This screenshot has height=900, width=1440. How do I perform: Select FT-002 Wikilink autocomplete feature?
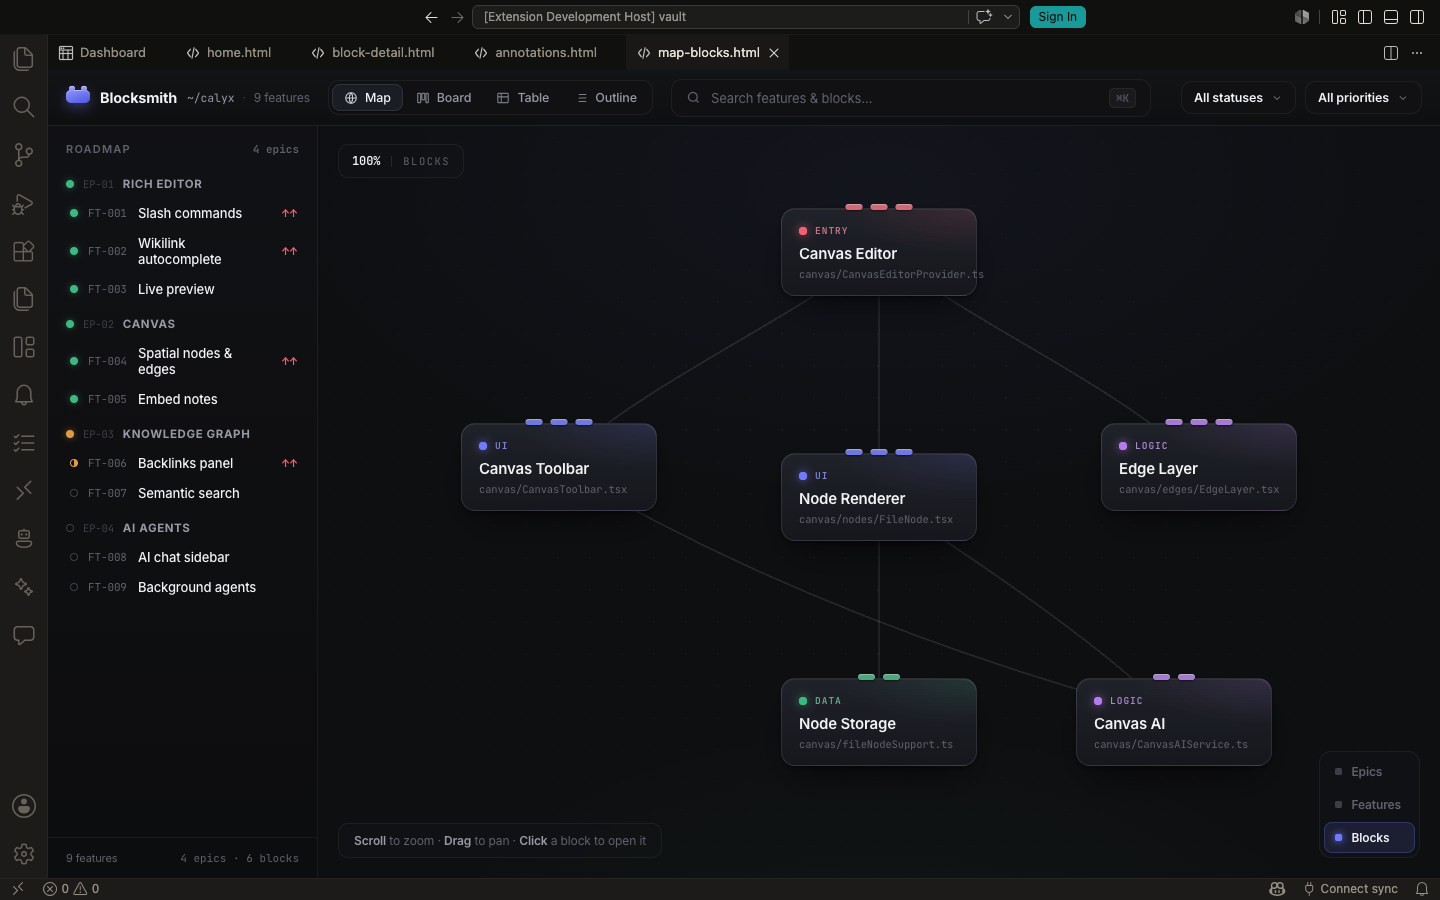click(x=182, y=251)
